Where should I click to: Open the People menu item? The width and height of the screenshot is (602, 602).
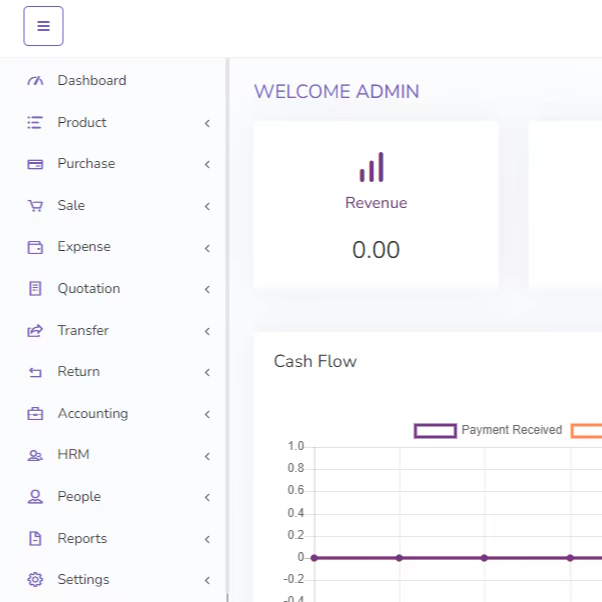[x=79, y=497]
